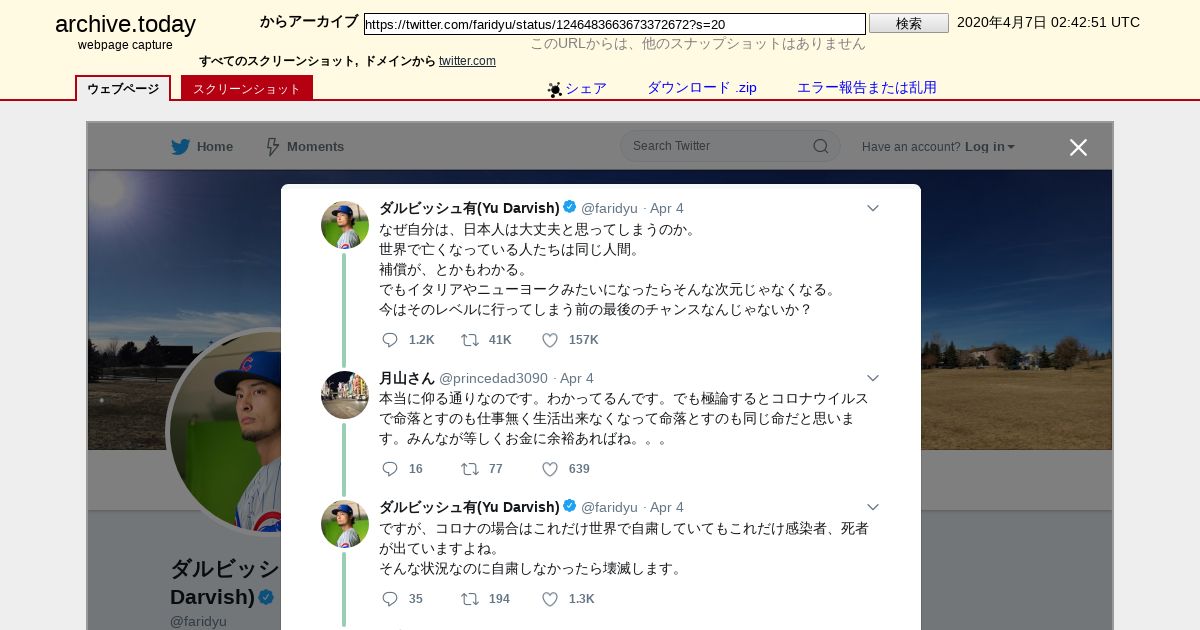The width and height of the screenshot is (1200, 630).
Task: Click the Twitter bird Home icon
Action: coord(180,147)
